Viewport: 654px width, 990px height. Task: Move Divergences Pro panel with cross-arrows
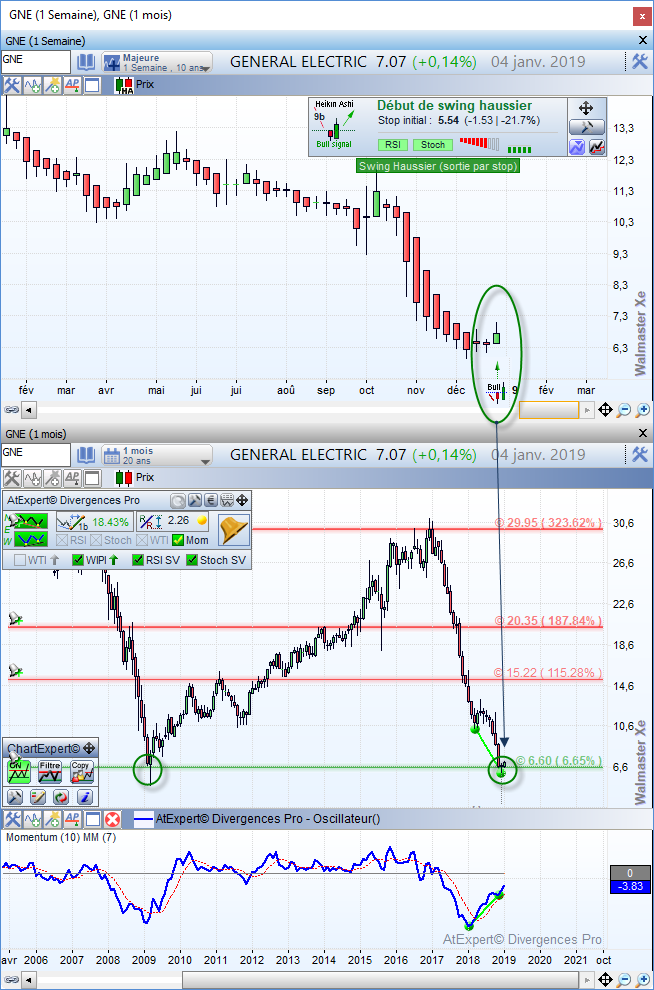[242, 501]
